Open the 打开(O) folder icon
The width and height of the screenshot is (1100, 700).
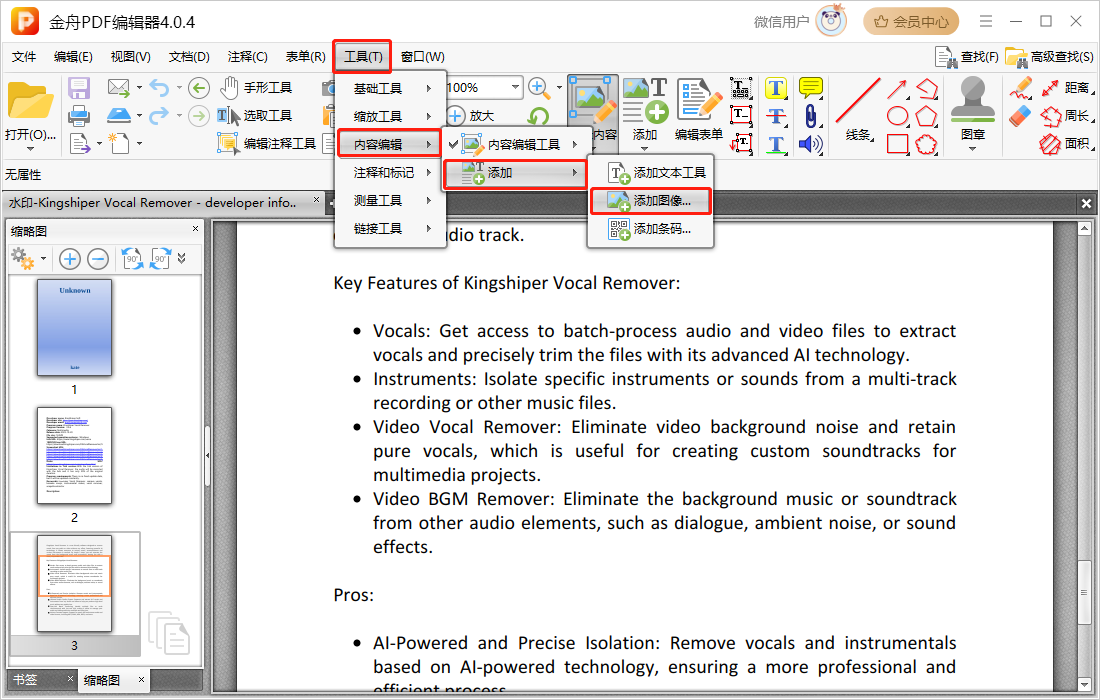[x=30, y=101]
